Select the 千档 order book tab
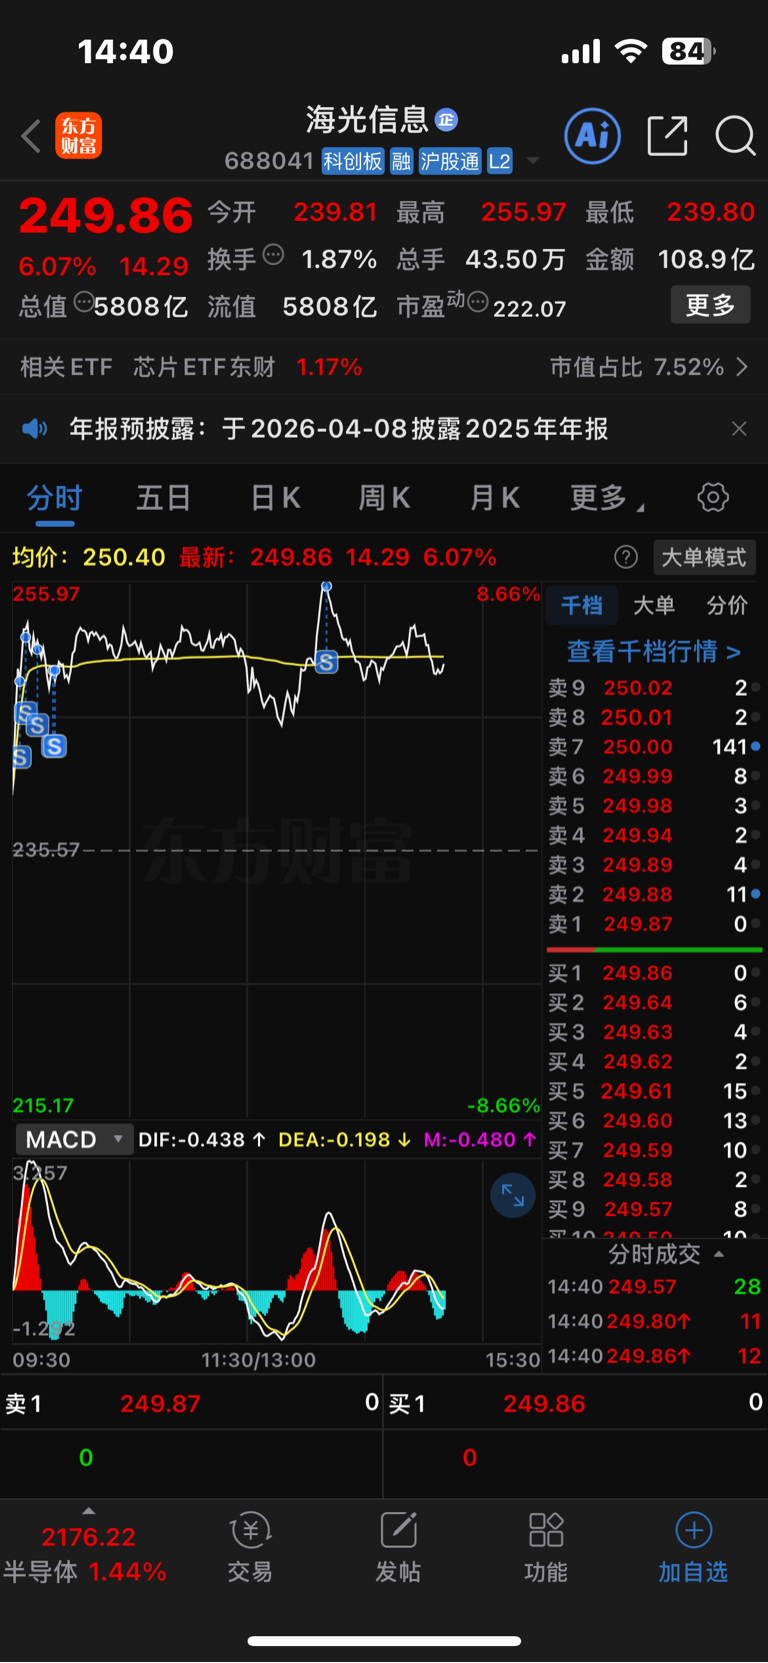Image resolution: width=768 pixels, height=1663 pixels. click(581, 605)
